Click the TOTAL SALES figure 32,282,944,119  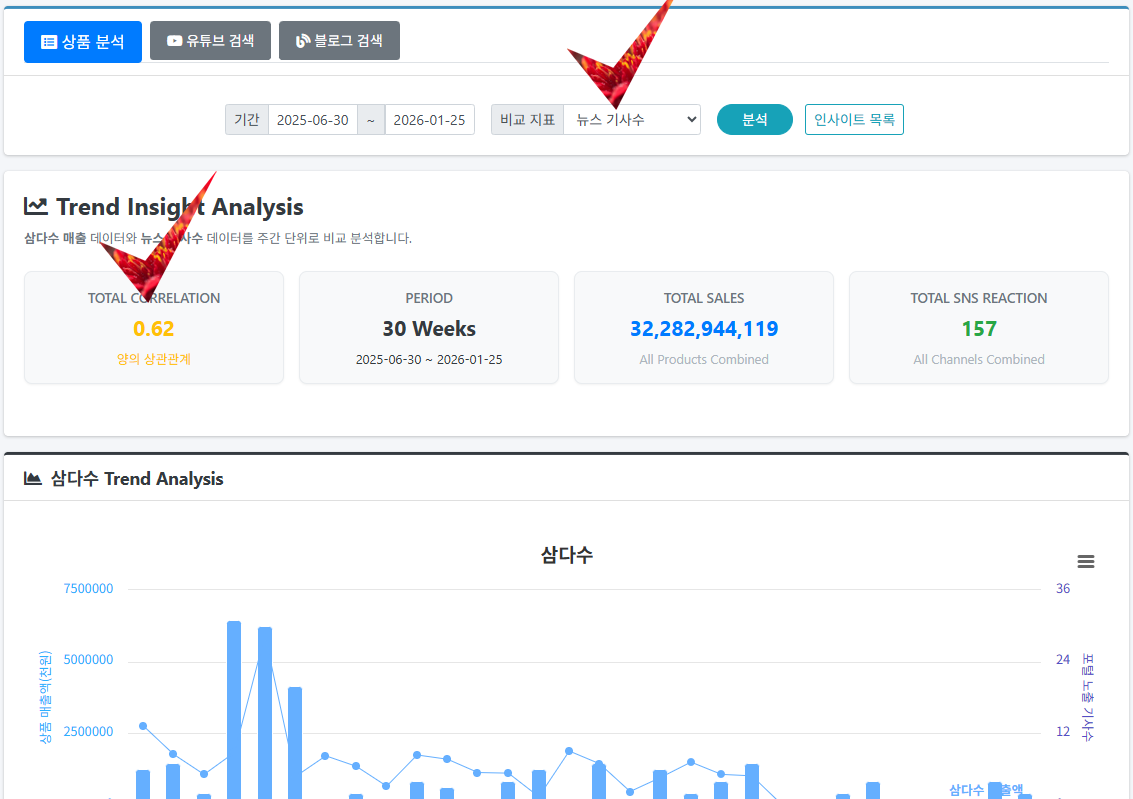704,329
